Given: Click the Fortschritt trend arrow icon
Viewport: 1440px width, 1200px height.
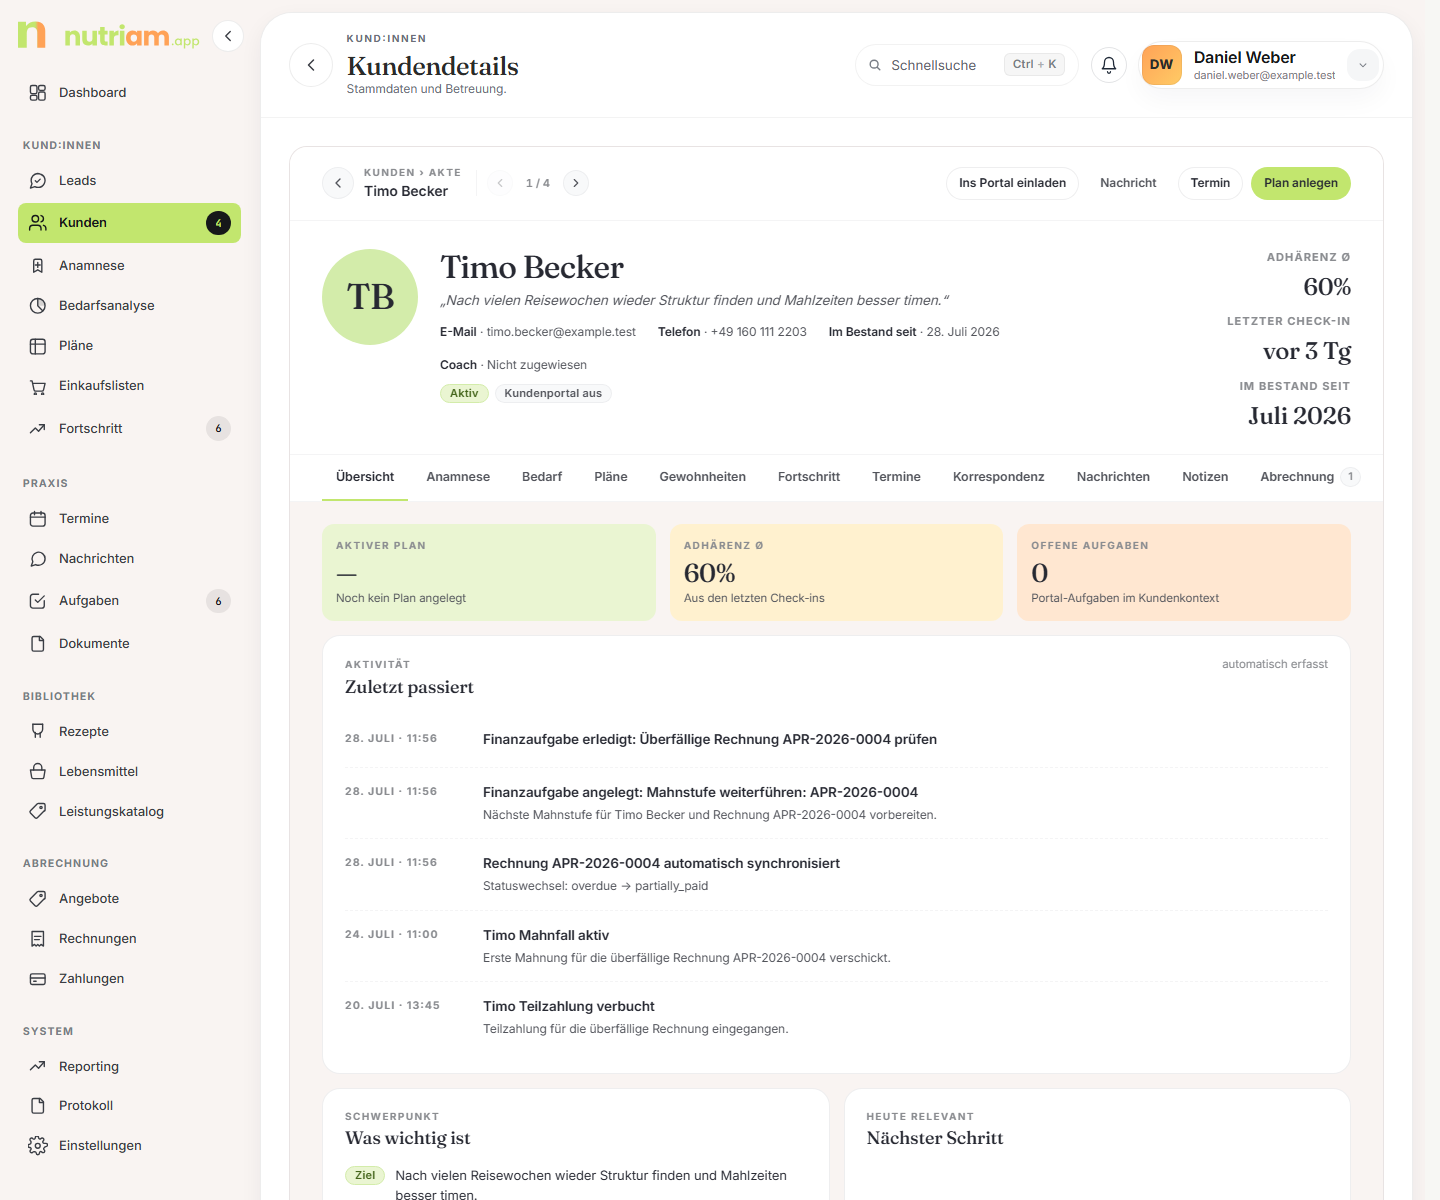Looking at the screenshot, I should (x=38, y=429).
